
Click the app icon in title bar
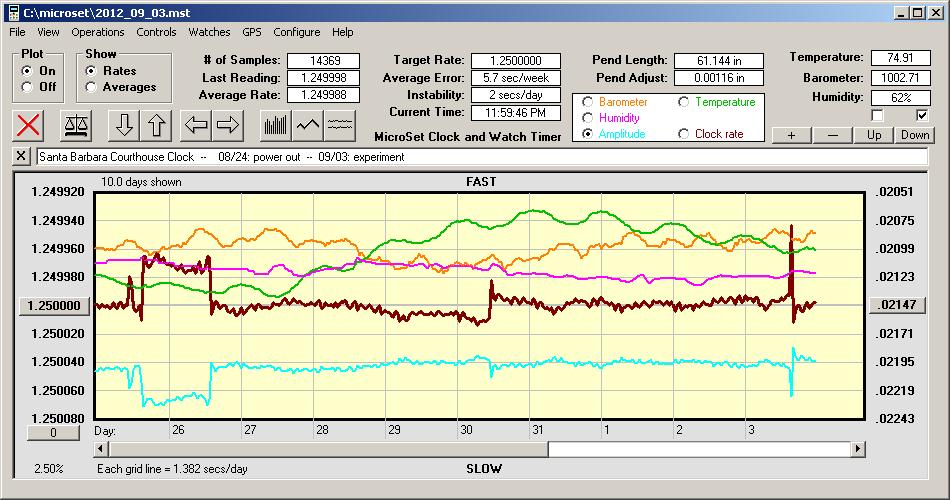tap(13, 13)
